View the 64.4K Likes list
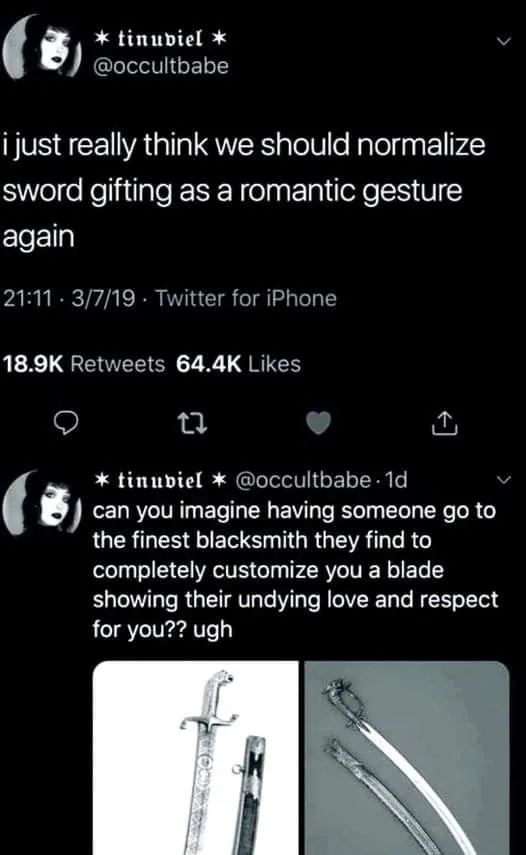The width and height of the screenshot is (526, 855). 238,364
